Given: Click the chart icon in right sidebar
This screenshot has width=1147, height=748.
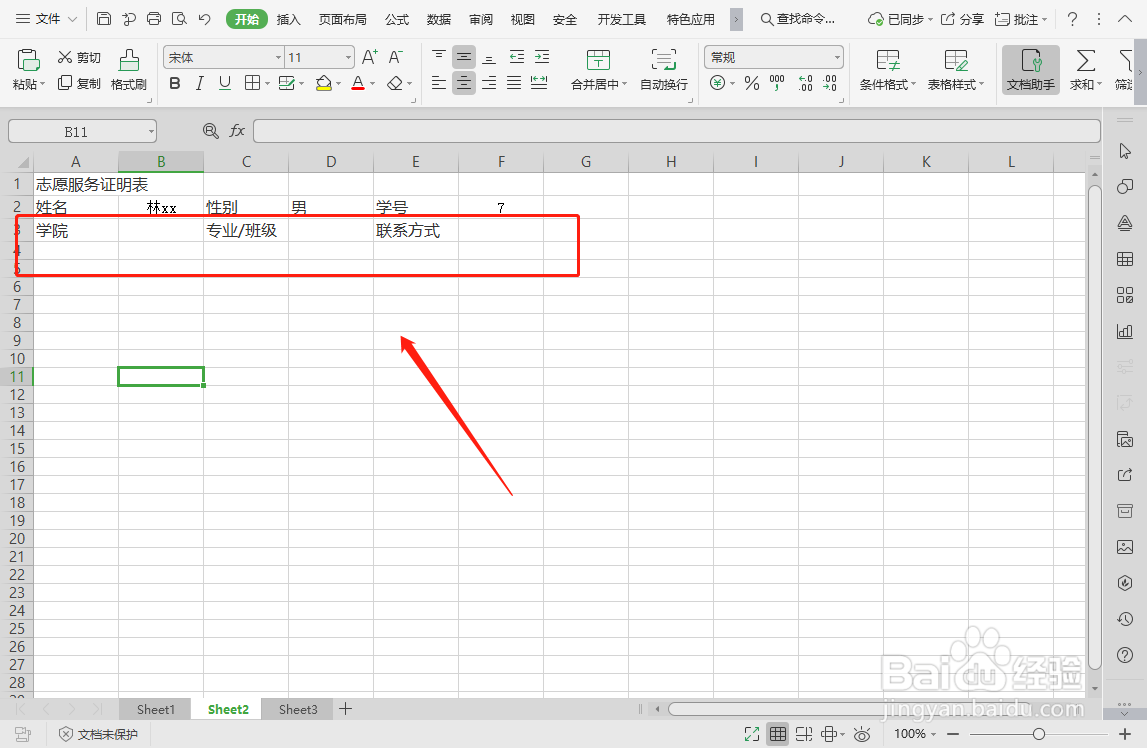Looking at the screenshot, I should coord(1124,330).
